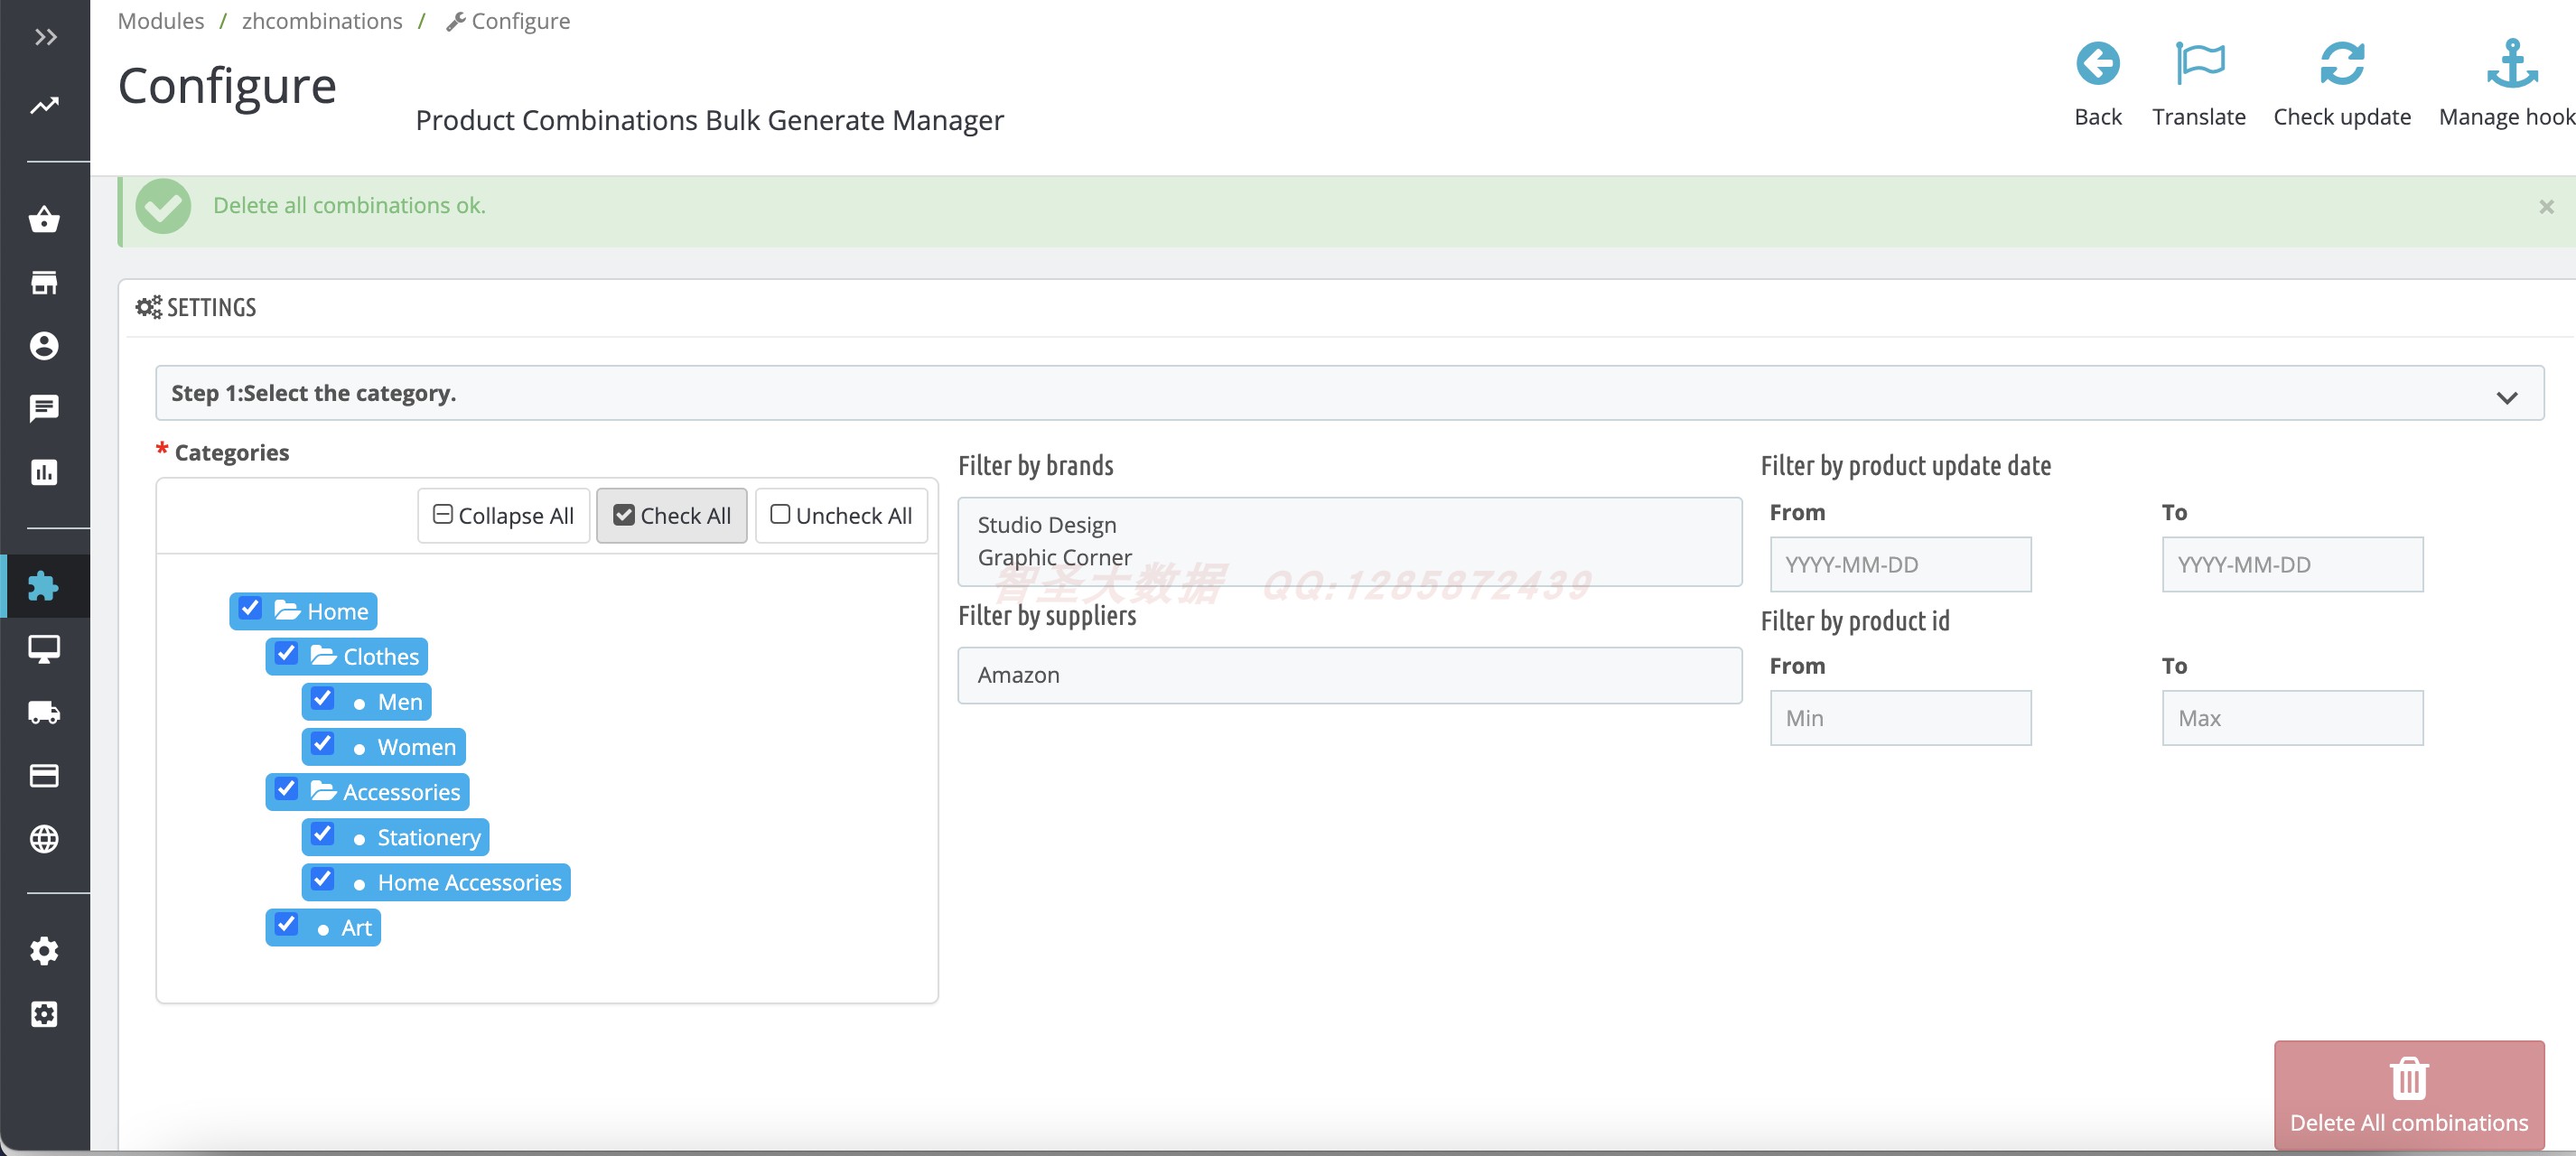Toggle the Check All categories checkbox
The width and height of the screenshot is (2576, 1156).
click(624, 516)
